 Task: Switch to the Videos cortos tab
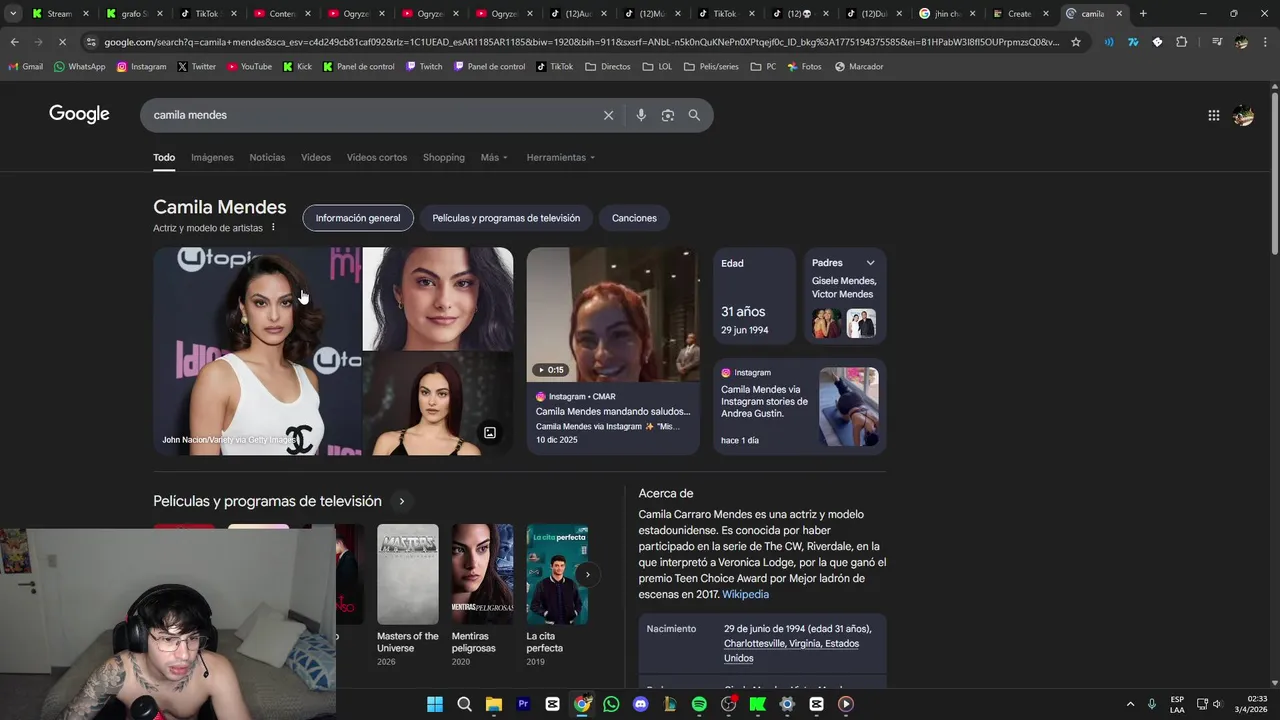pos(377,157)
